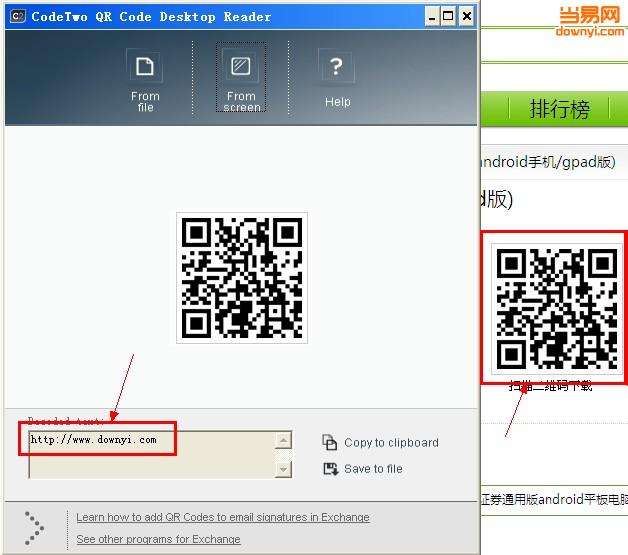This screenshot has width=628, height=555.
Task: Maximize the CodeTwo QR reader window
Action: 448,16
